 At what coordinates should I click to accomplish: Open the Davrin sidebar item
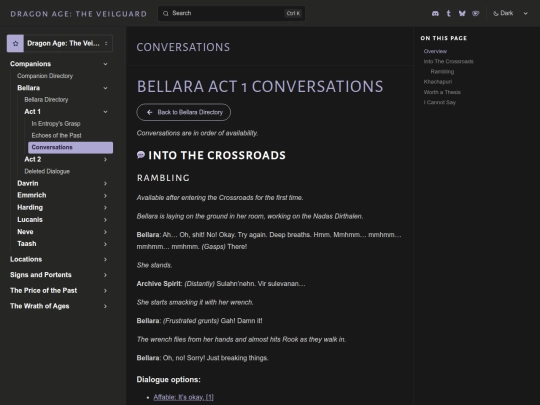28,184
